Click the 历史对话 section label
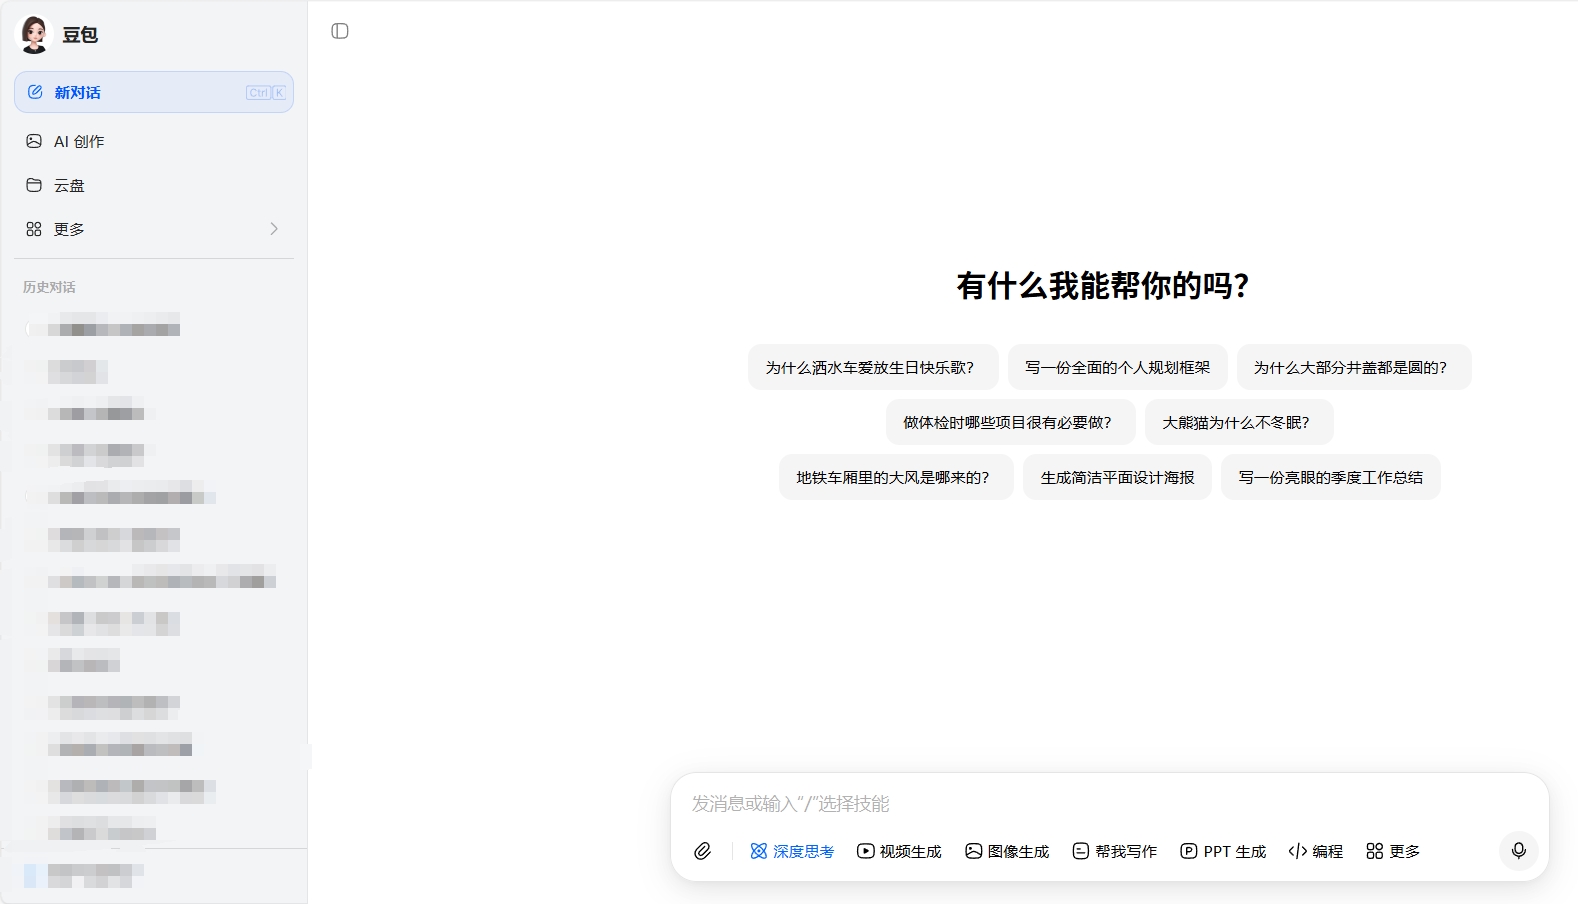The image size is (1578, 904). tap(49, 287)
